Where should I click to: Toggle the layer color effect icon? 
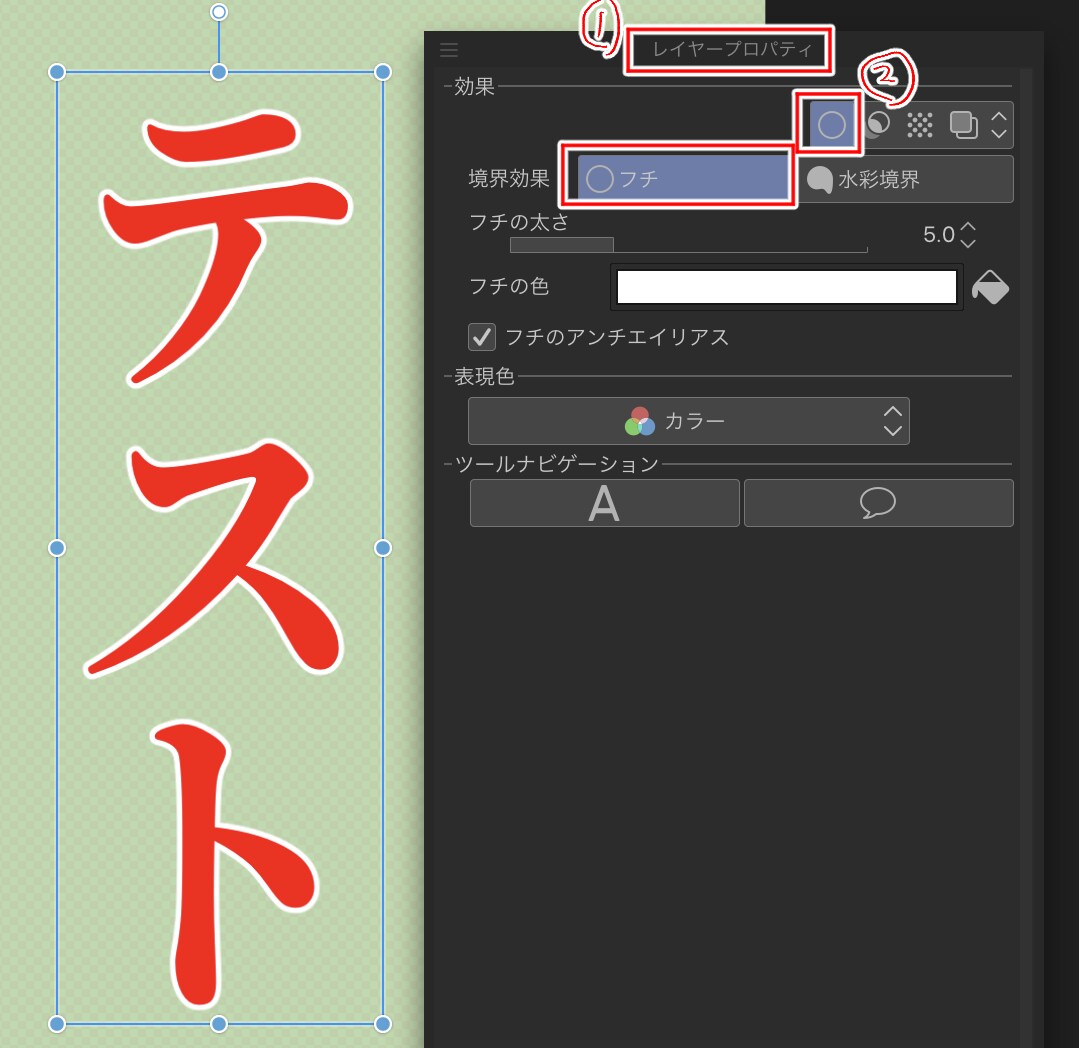(x=963, y=125)
